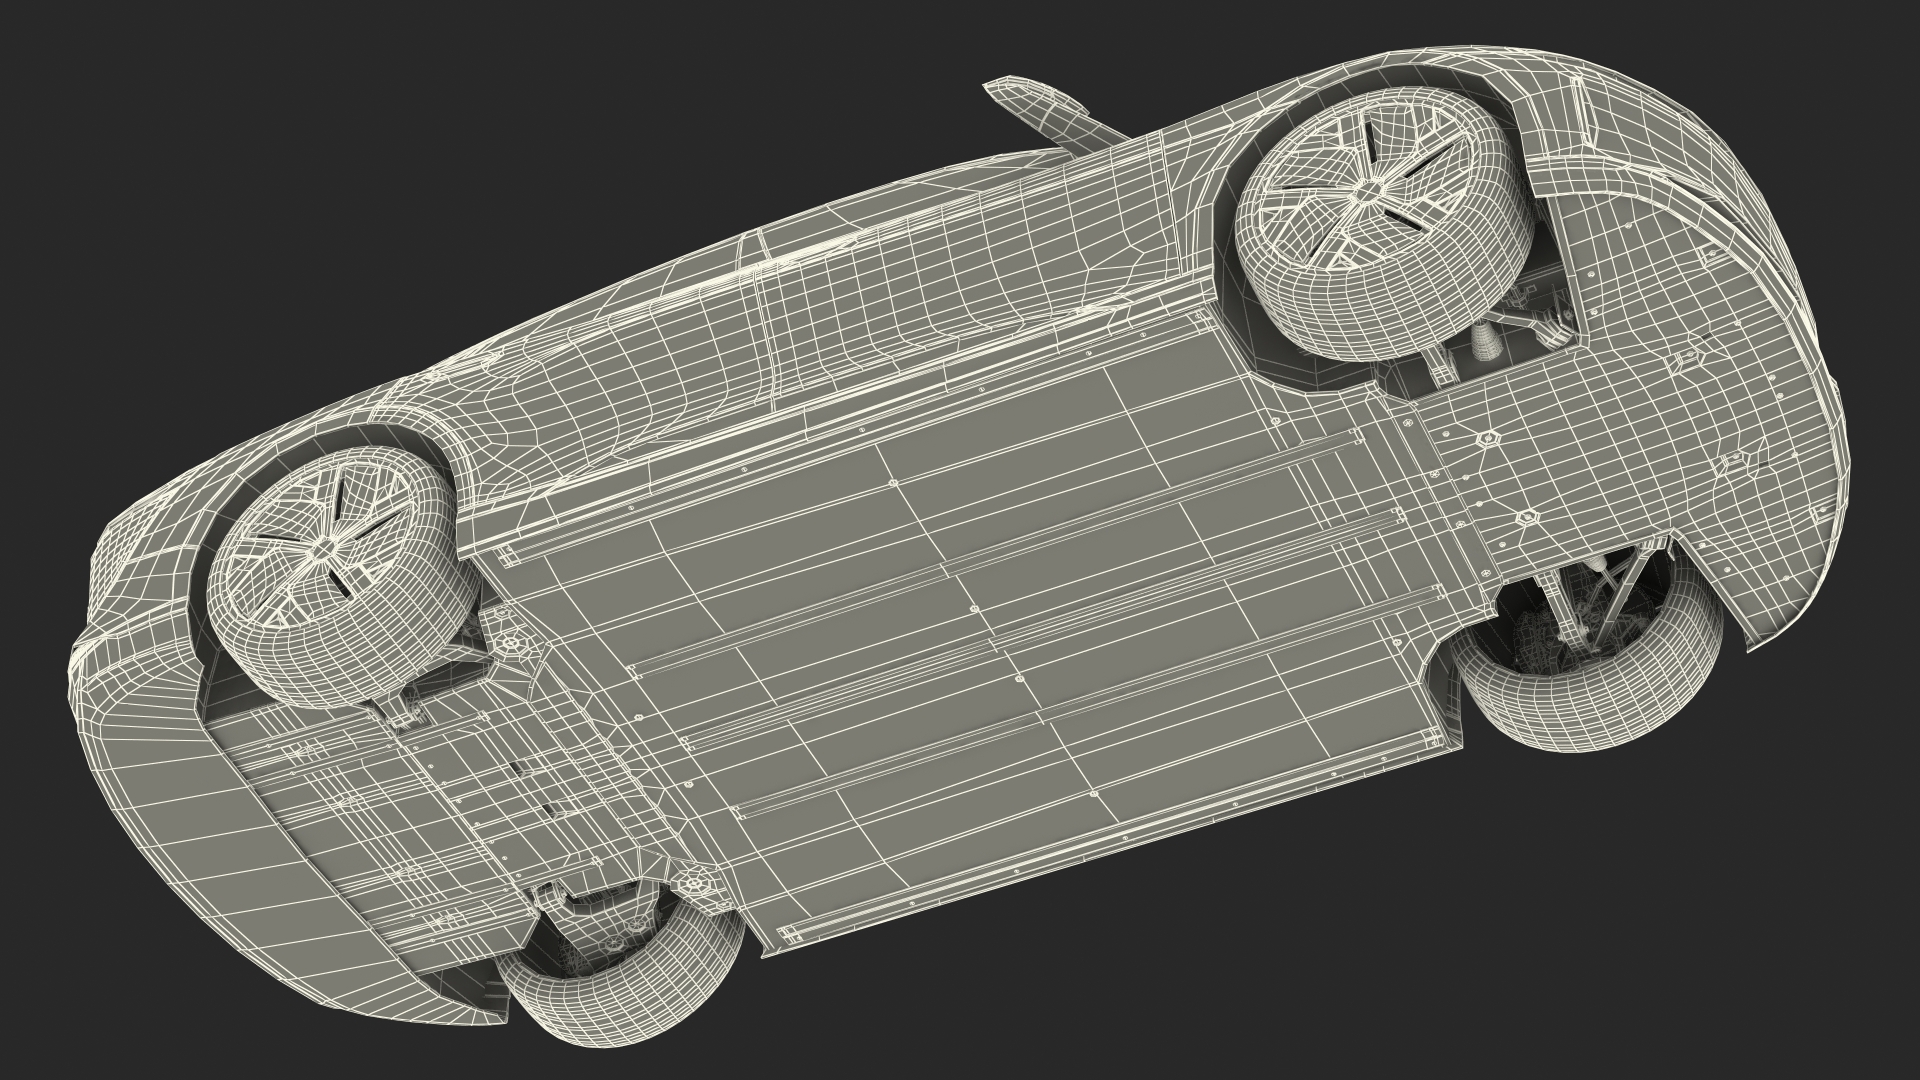The image size is (1920, 1080).
Task: Select the hexagonal bolt on front underbody plate
Action: pyautogui.click(x=1488, y=438)
